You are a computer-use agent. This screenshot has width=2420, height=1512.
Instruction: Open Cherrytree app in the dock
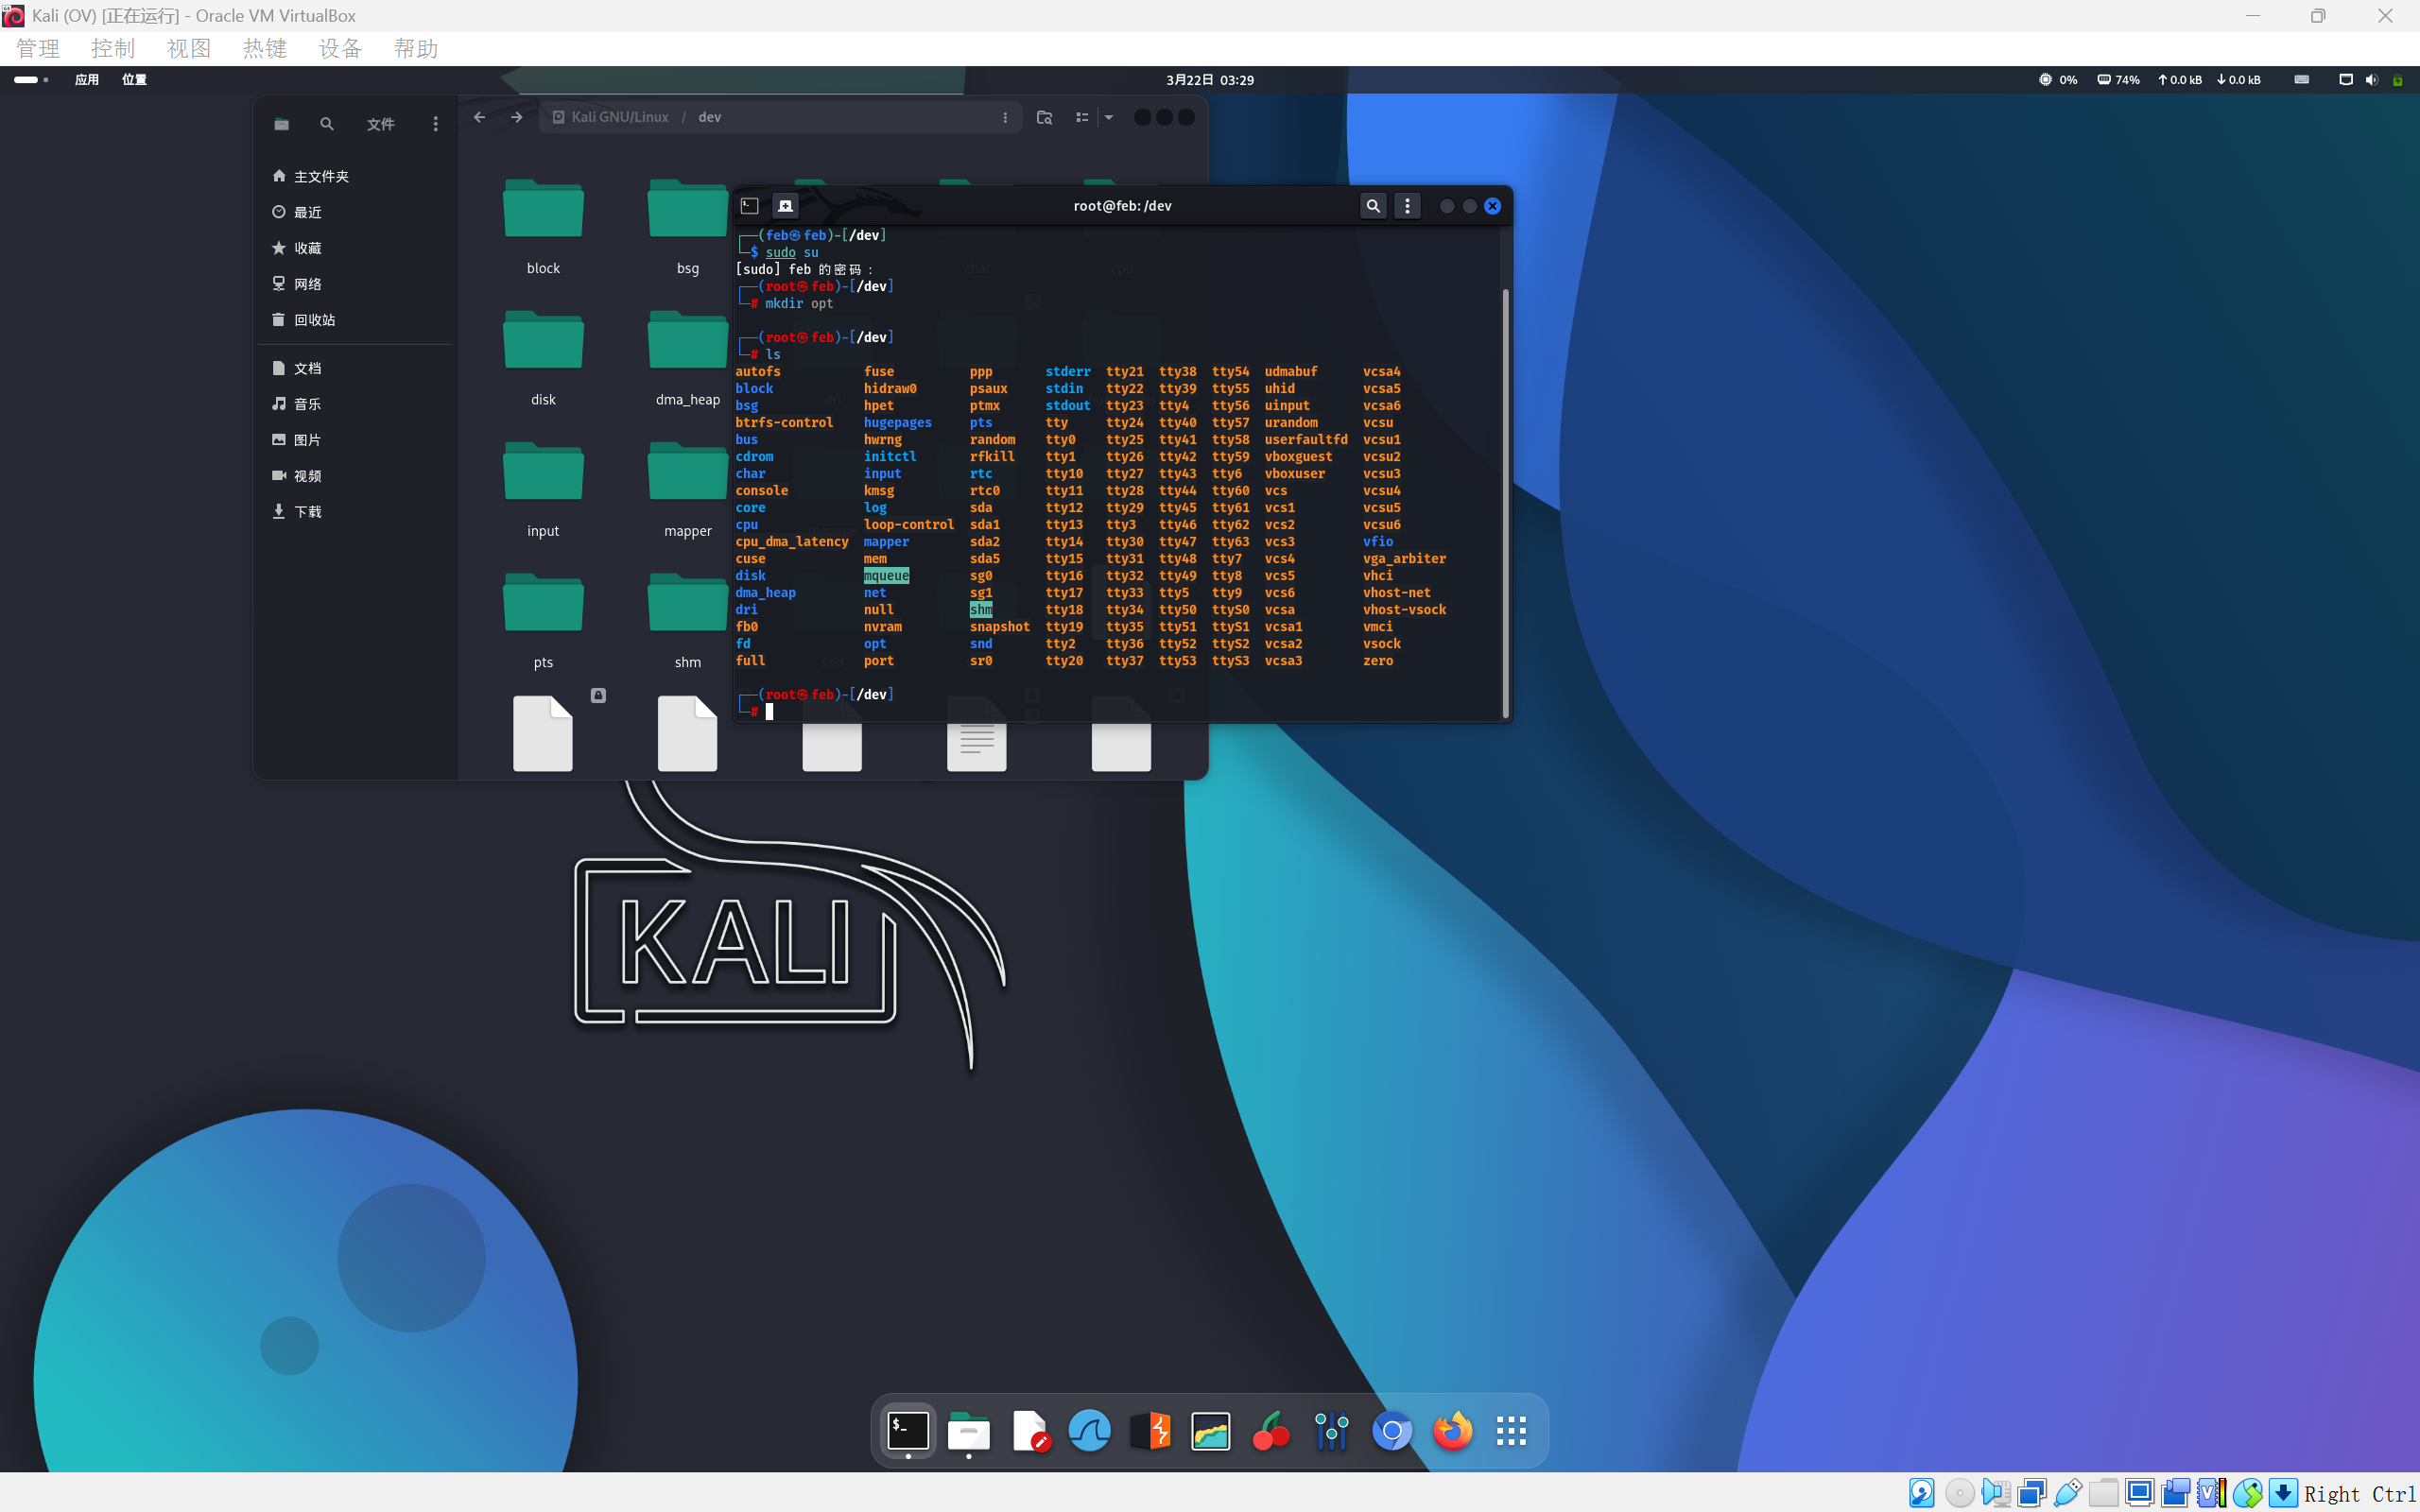pos(1271,1431)
